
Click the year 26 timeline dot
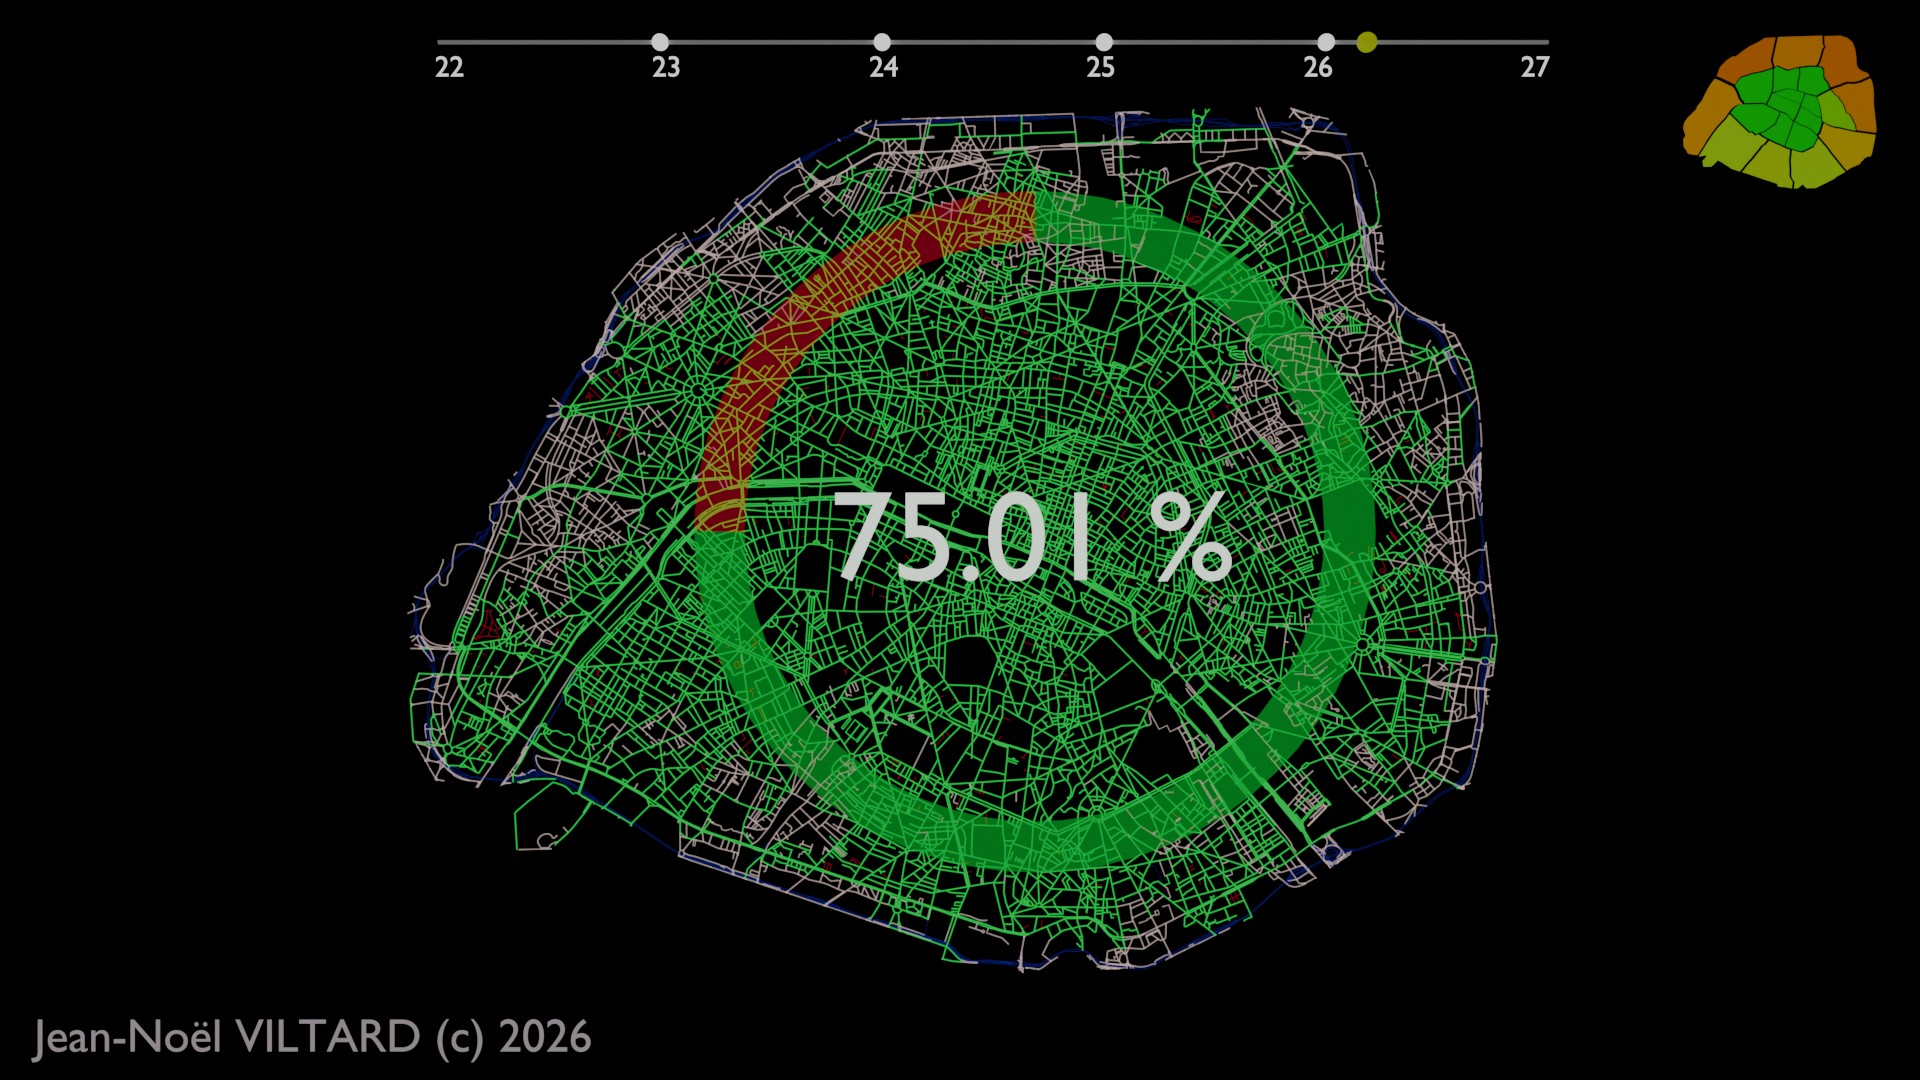[1326, 42]
